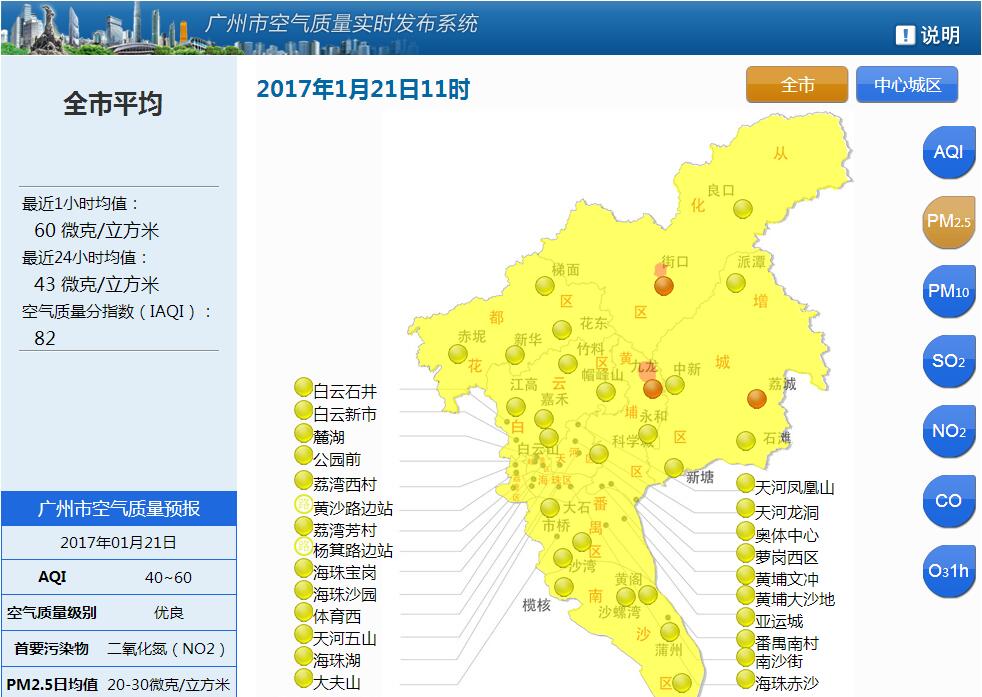Click the orange 荔城 station marker

click(757, 399)
